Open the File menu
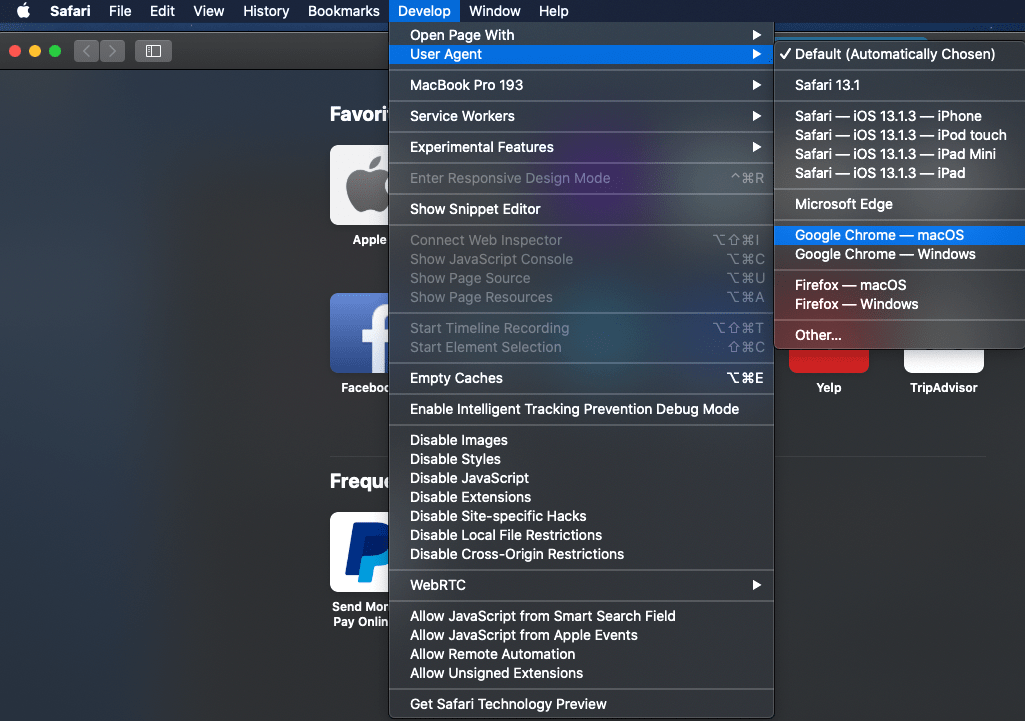 [x=120, y=11]
